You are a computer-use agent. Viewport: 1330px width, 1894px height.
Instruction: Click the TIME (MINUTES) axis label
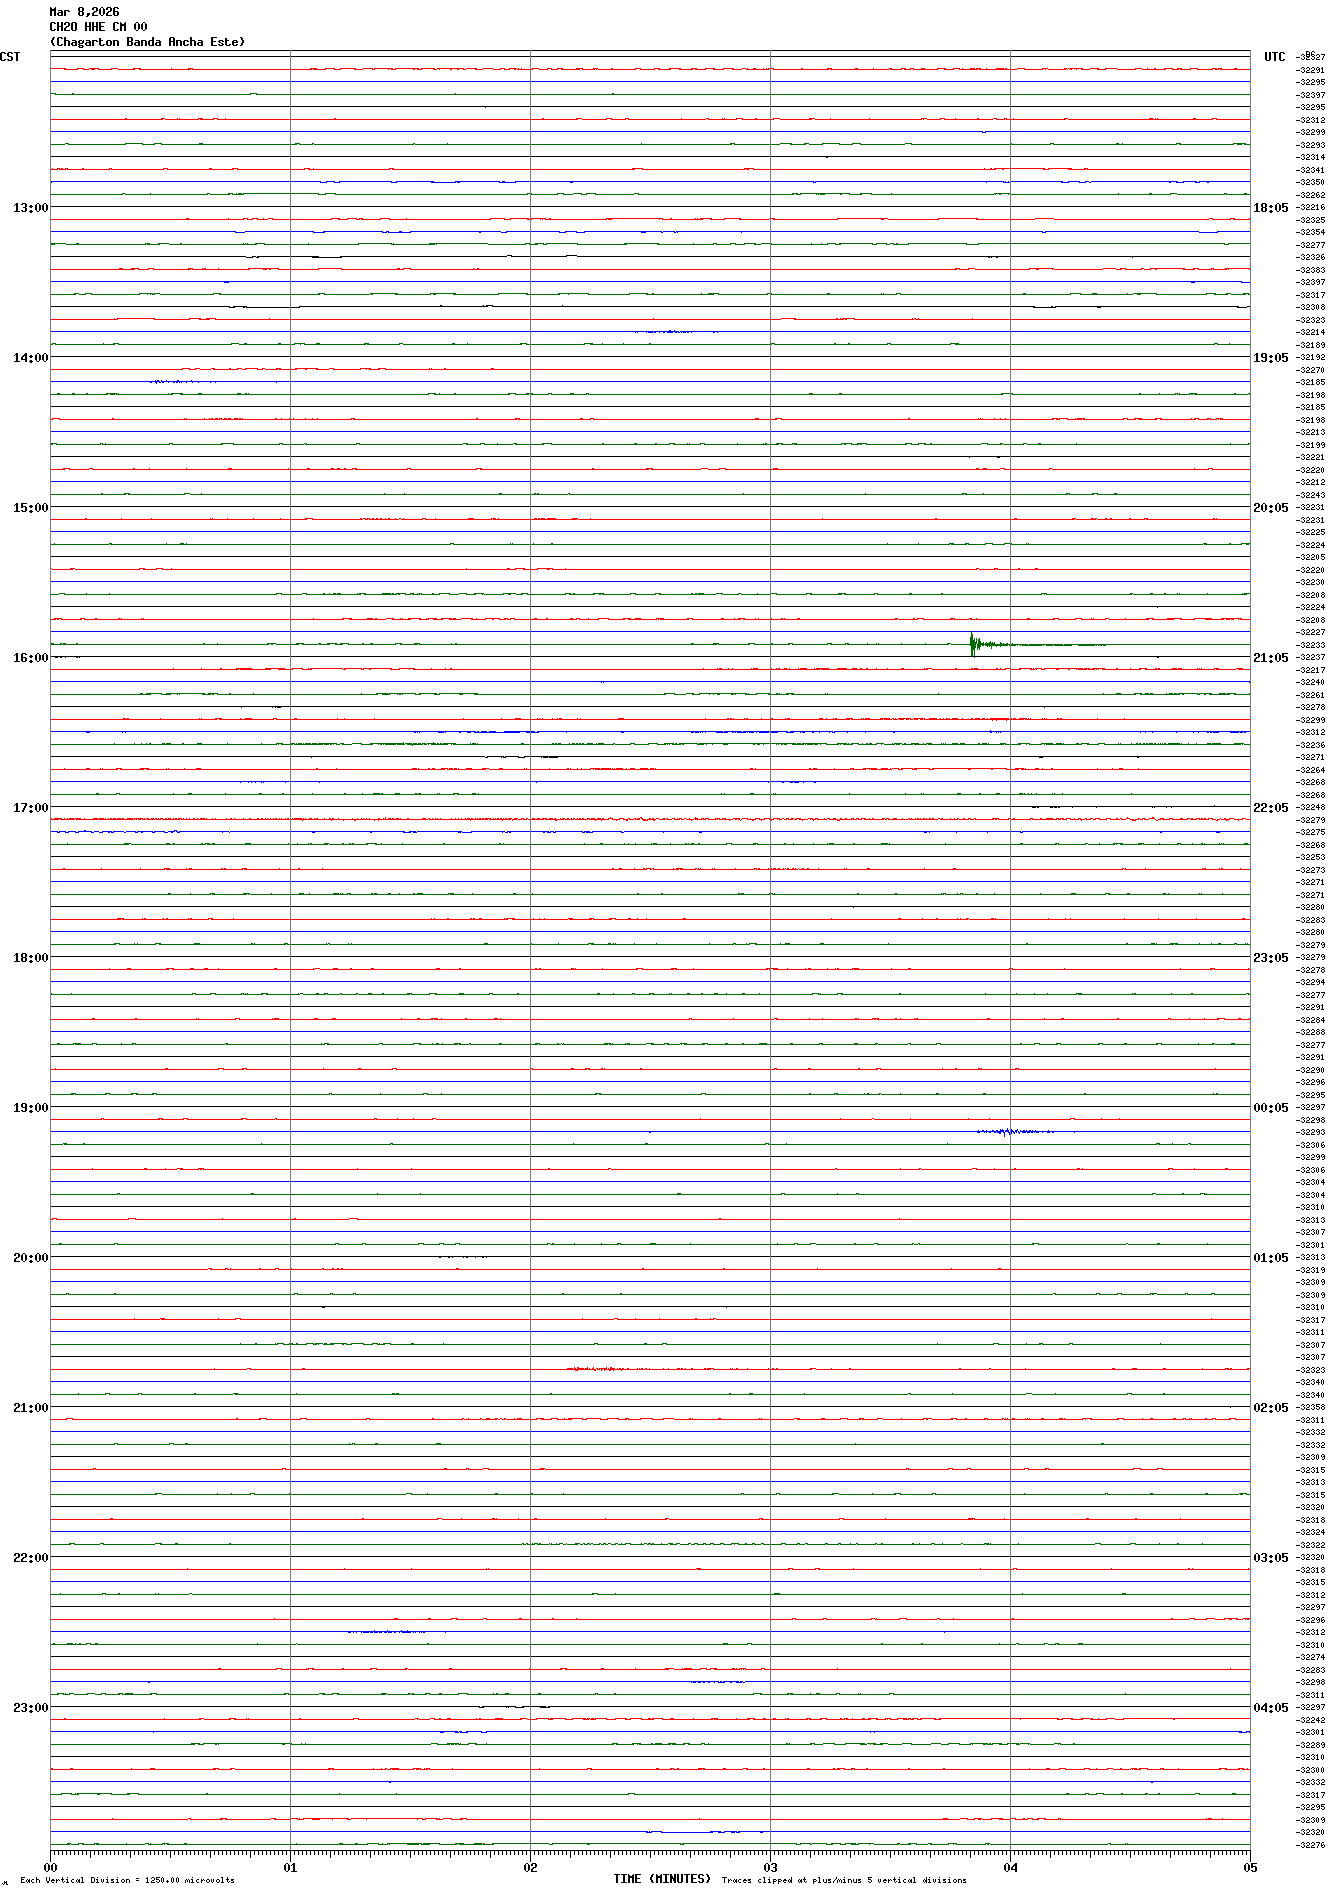pos(662,1879)
